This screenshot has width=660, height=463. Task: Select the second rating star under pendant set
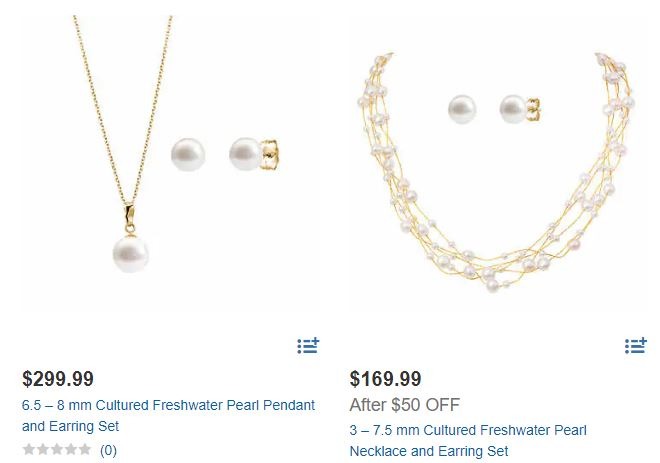coord(43,450)
